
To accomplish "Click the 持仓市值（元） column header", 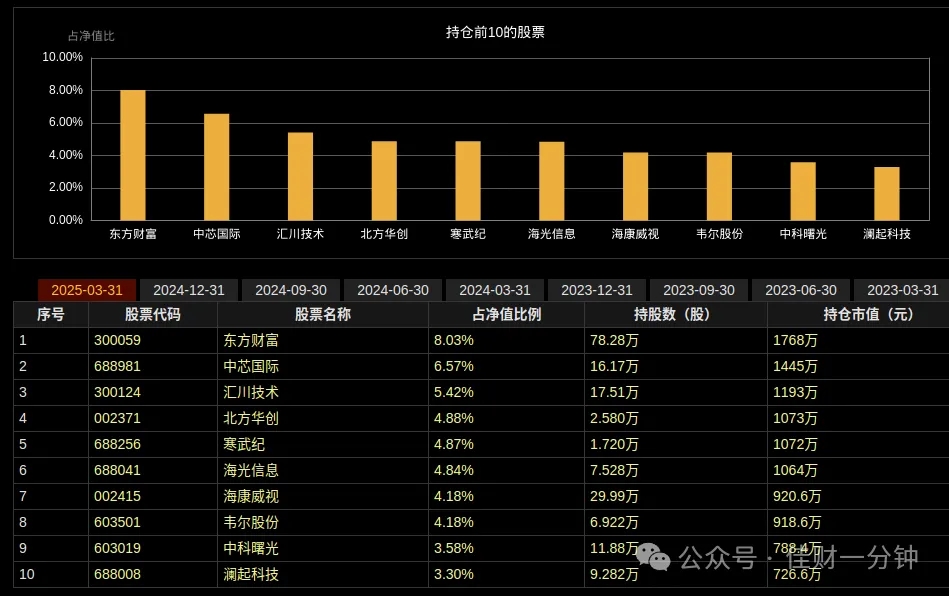I will pos(858,315).
